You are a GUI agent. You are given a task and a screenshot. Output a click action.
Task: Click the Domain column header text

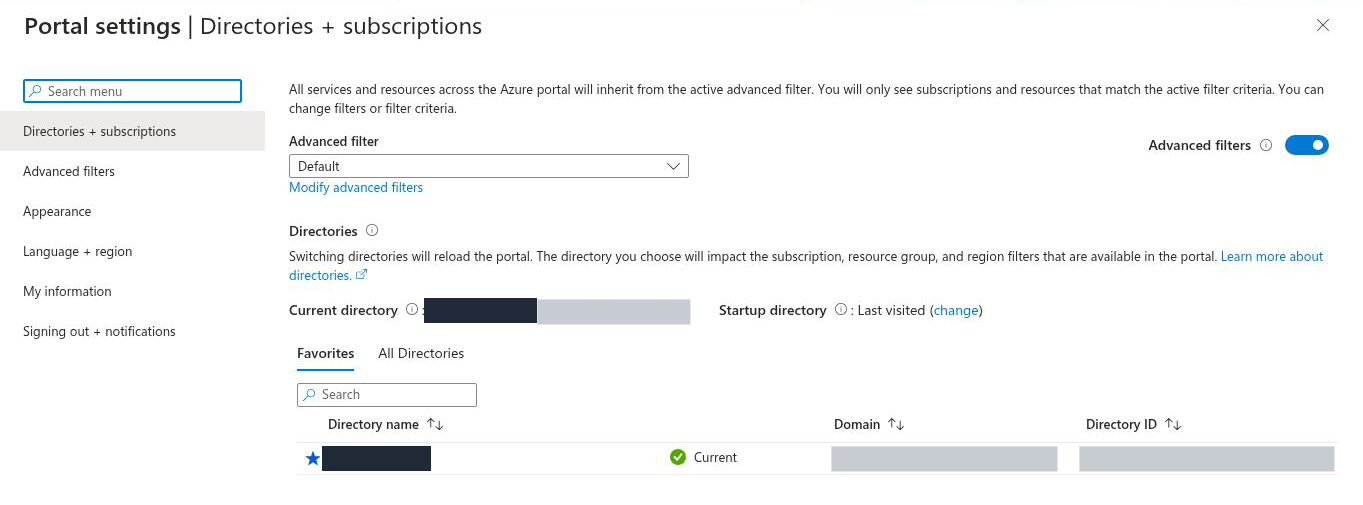pyautogui.click(x=857, y=424)
